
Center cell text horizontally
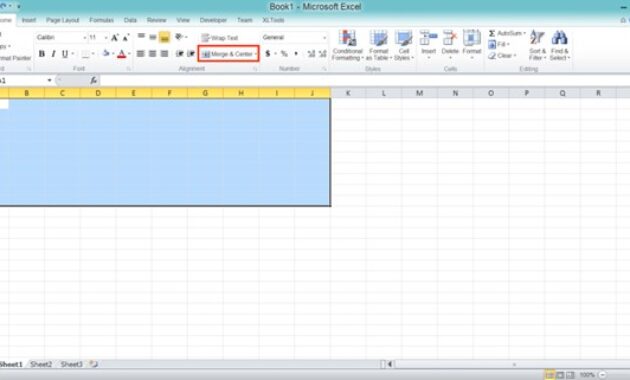(x=152, y=53)
